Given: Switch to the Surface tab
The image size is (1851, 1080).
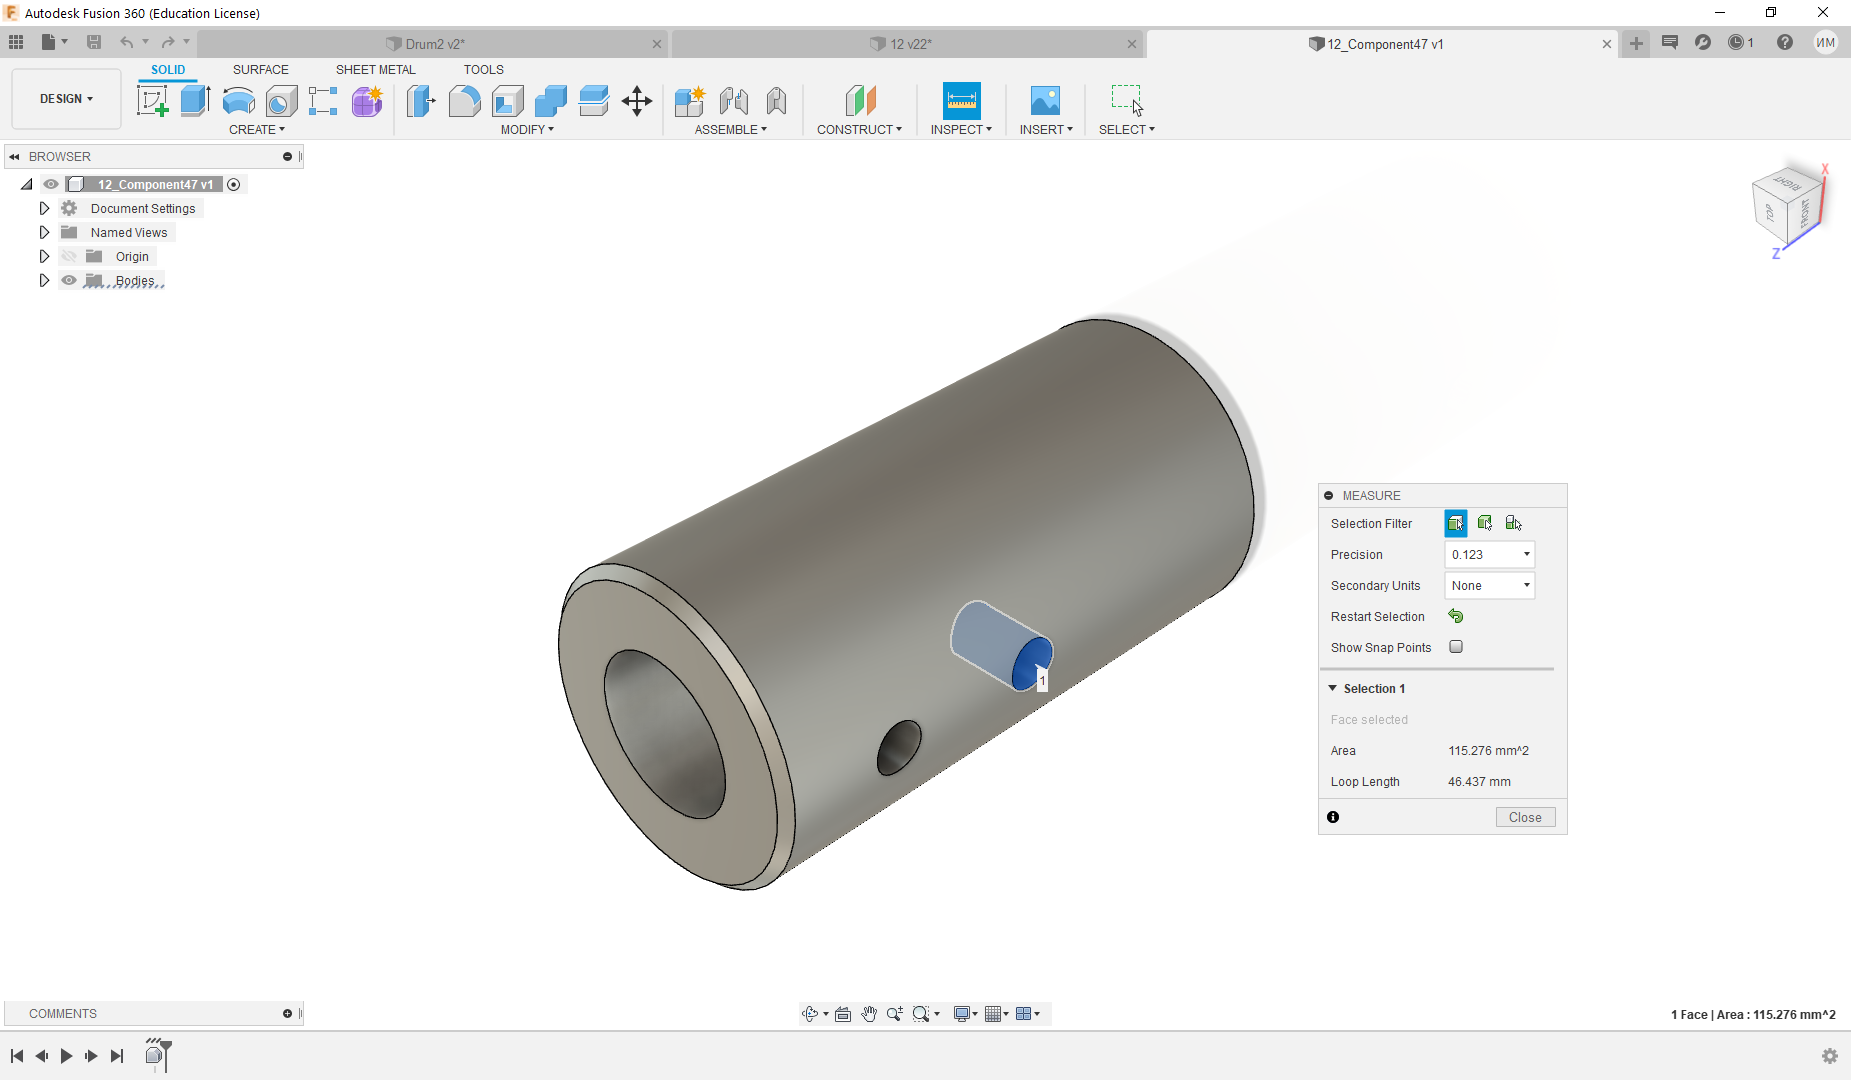Looking at the screenshot, I should point(260,70).
